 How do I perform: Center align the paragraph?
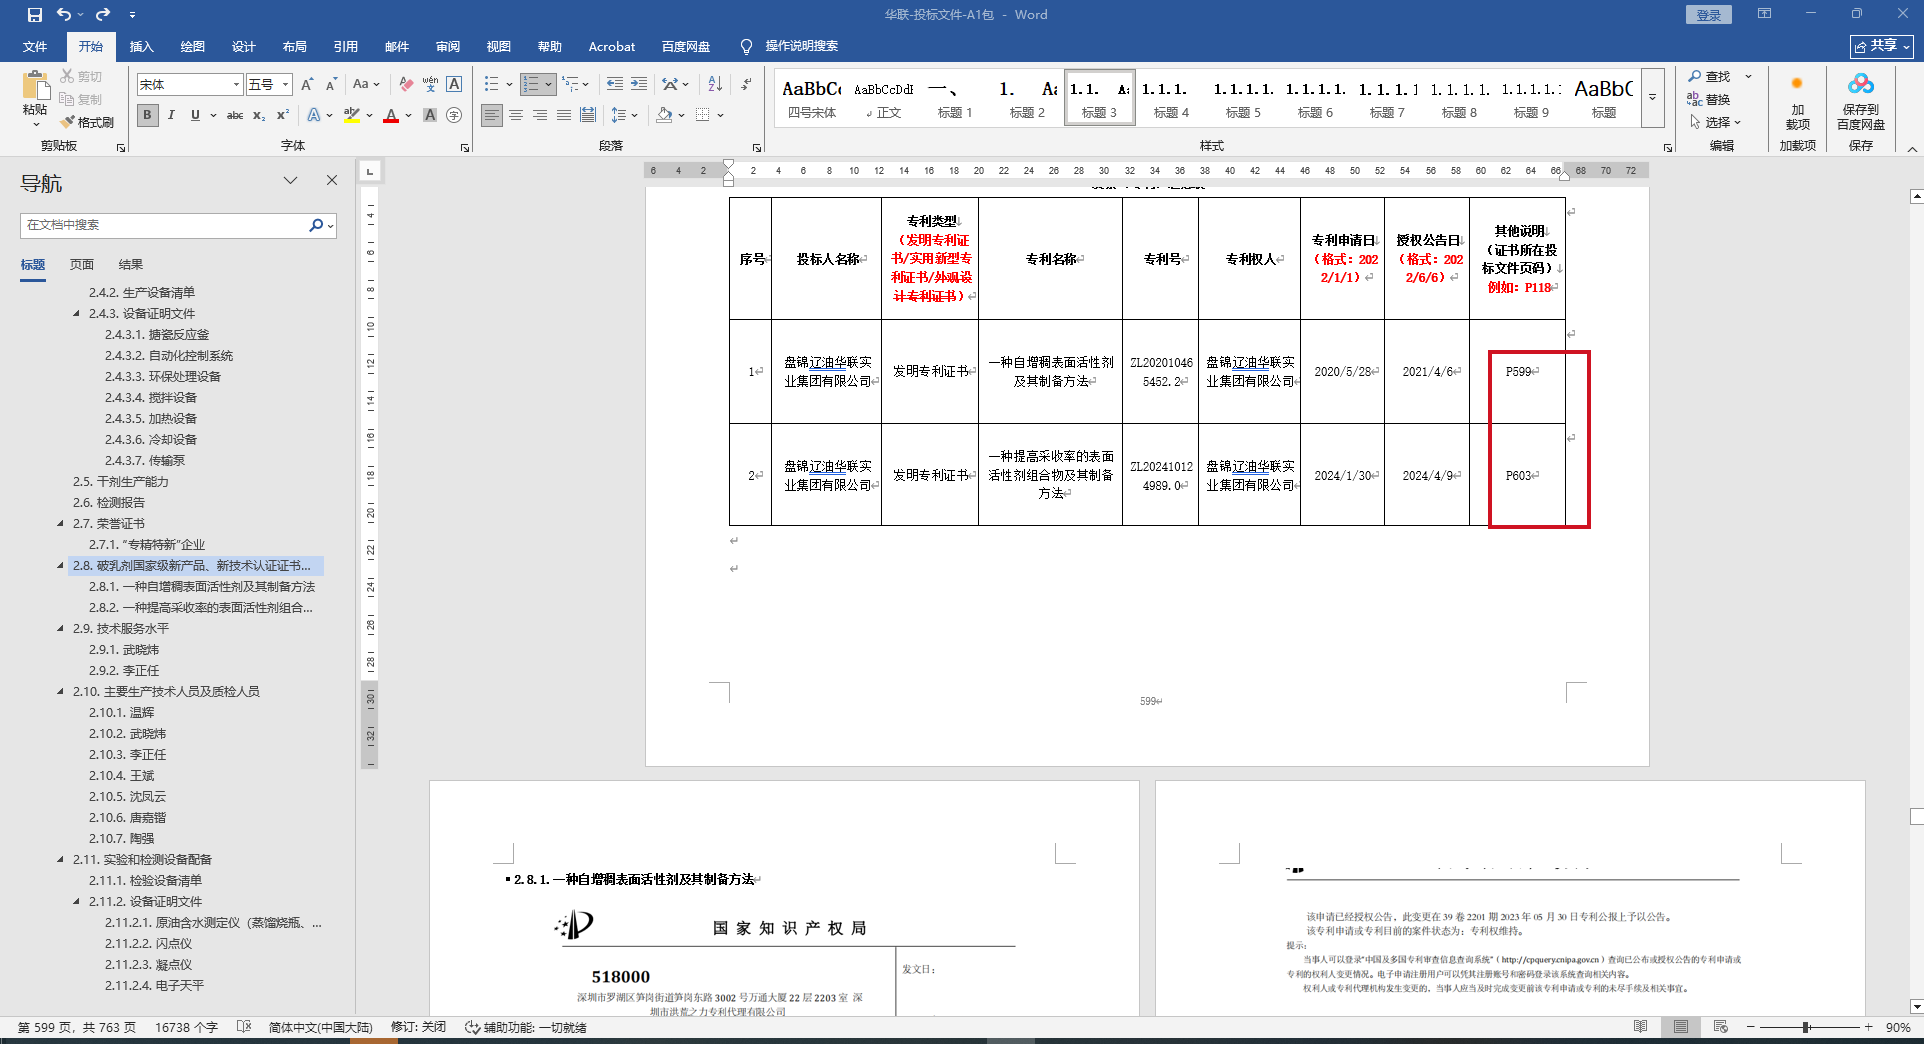(x=516, y=116)
